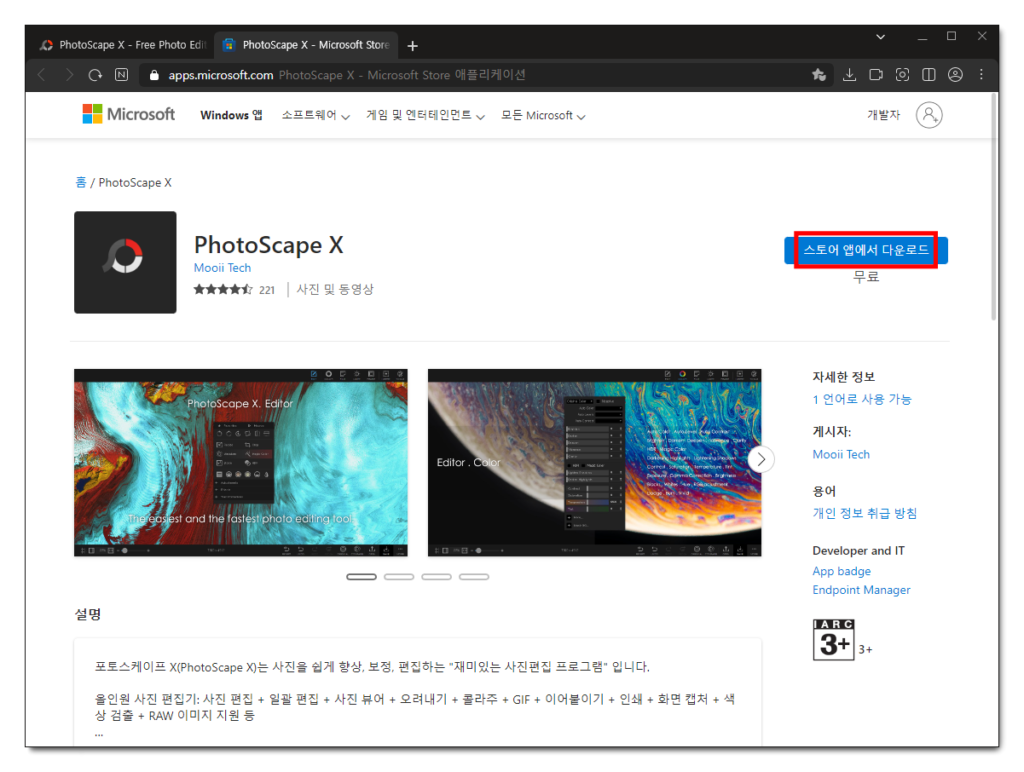Click the N icon beside the refresh button

pyautogui.click(x=121, y=74)
